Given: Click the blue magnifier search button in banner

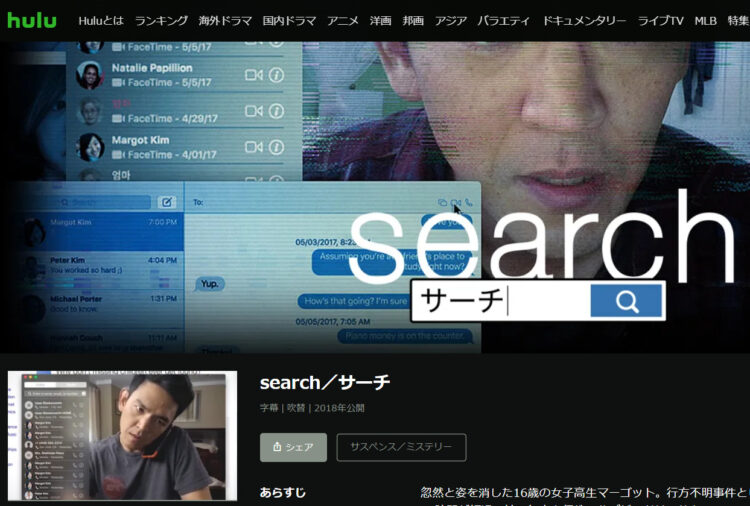Looking at the screenshot, I should click(x=627, y=300).
